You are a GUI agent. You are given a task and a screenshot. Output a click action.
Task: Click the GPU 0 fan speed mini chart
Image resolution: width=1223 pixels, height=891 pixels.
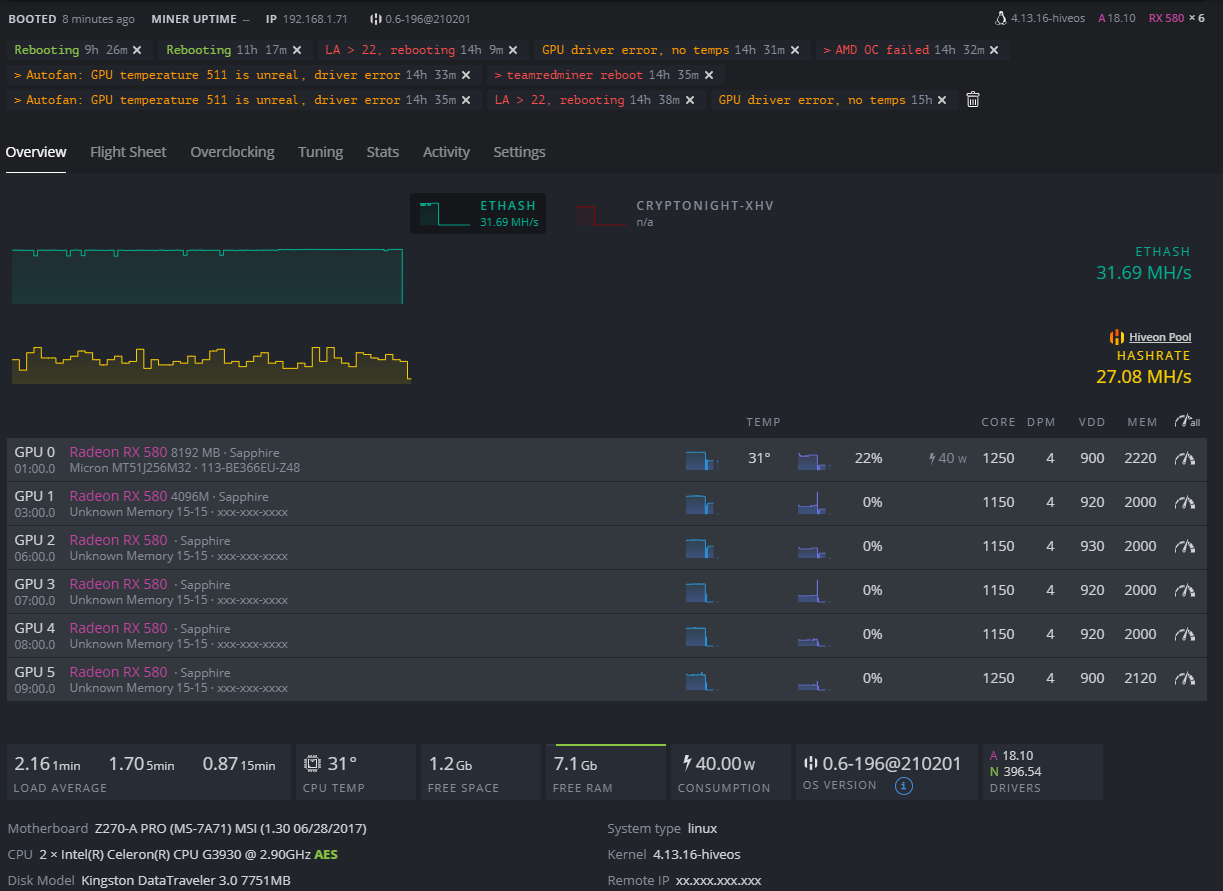click(x=814, y=460)
